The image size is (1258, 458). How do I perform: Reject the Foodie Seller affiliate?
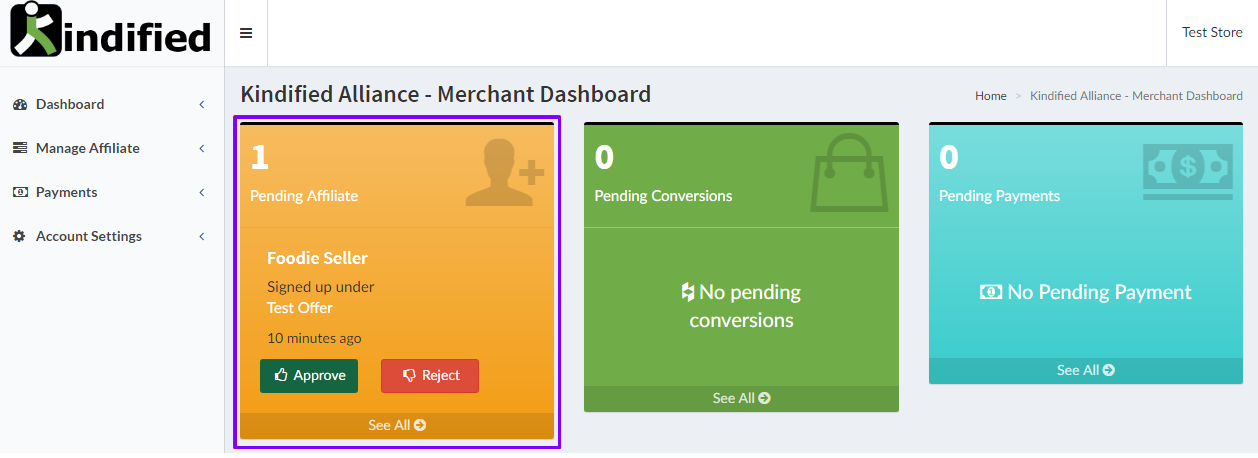[x=430, y=376]
